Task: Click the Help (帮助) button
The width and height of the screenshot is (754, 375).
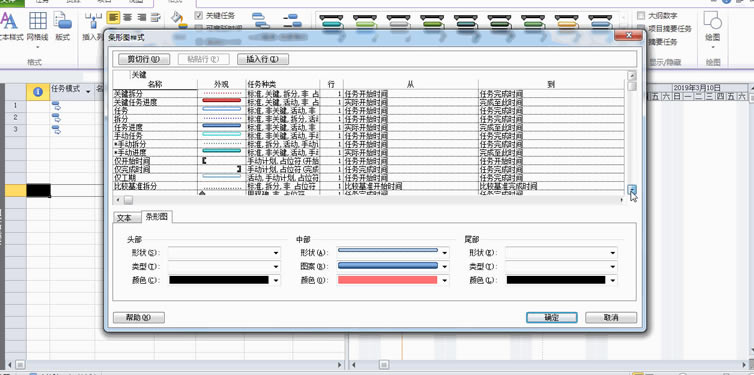Action: pos(138,317)
